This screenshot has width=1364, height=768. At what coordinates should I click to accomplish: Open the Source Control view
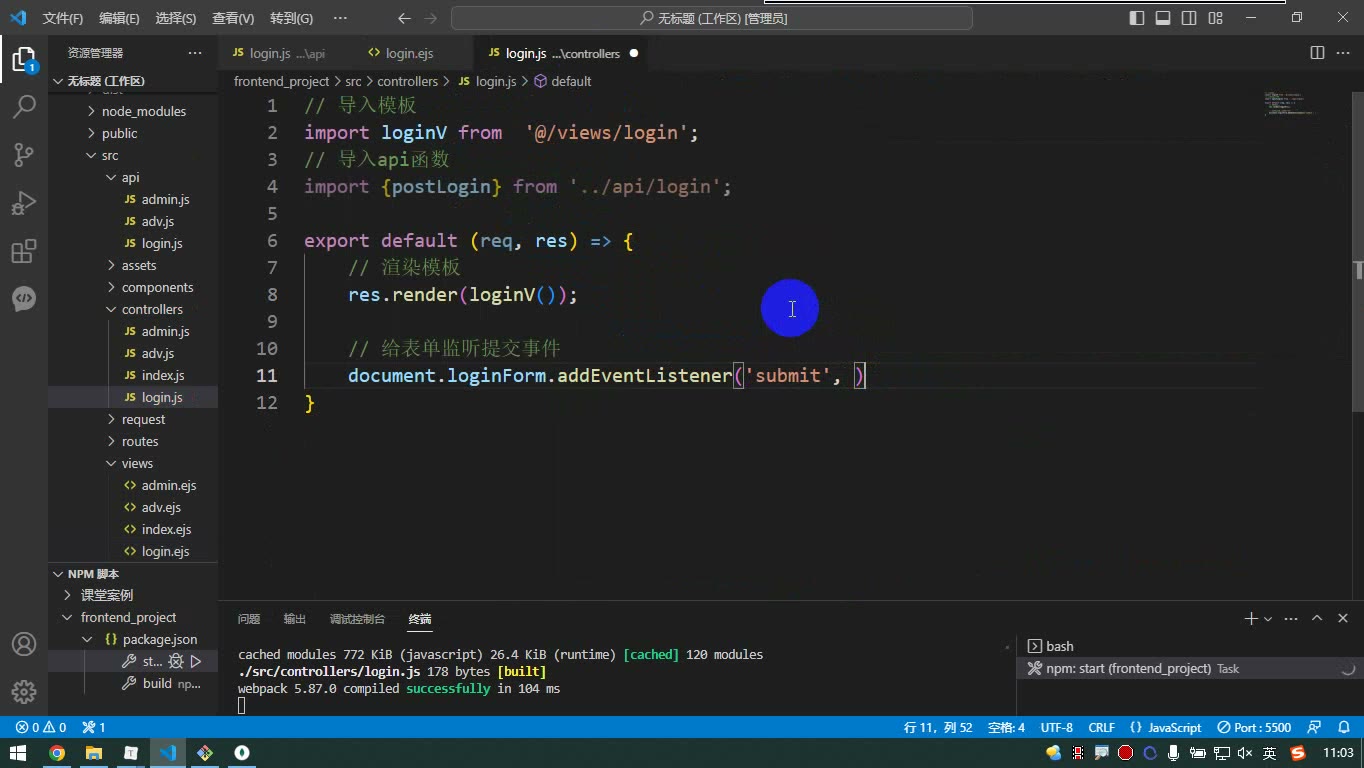point(24,154)
